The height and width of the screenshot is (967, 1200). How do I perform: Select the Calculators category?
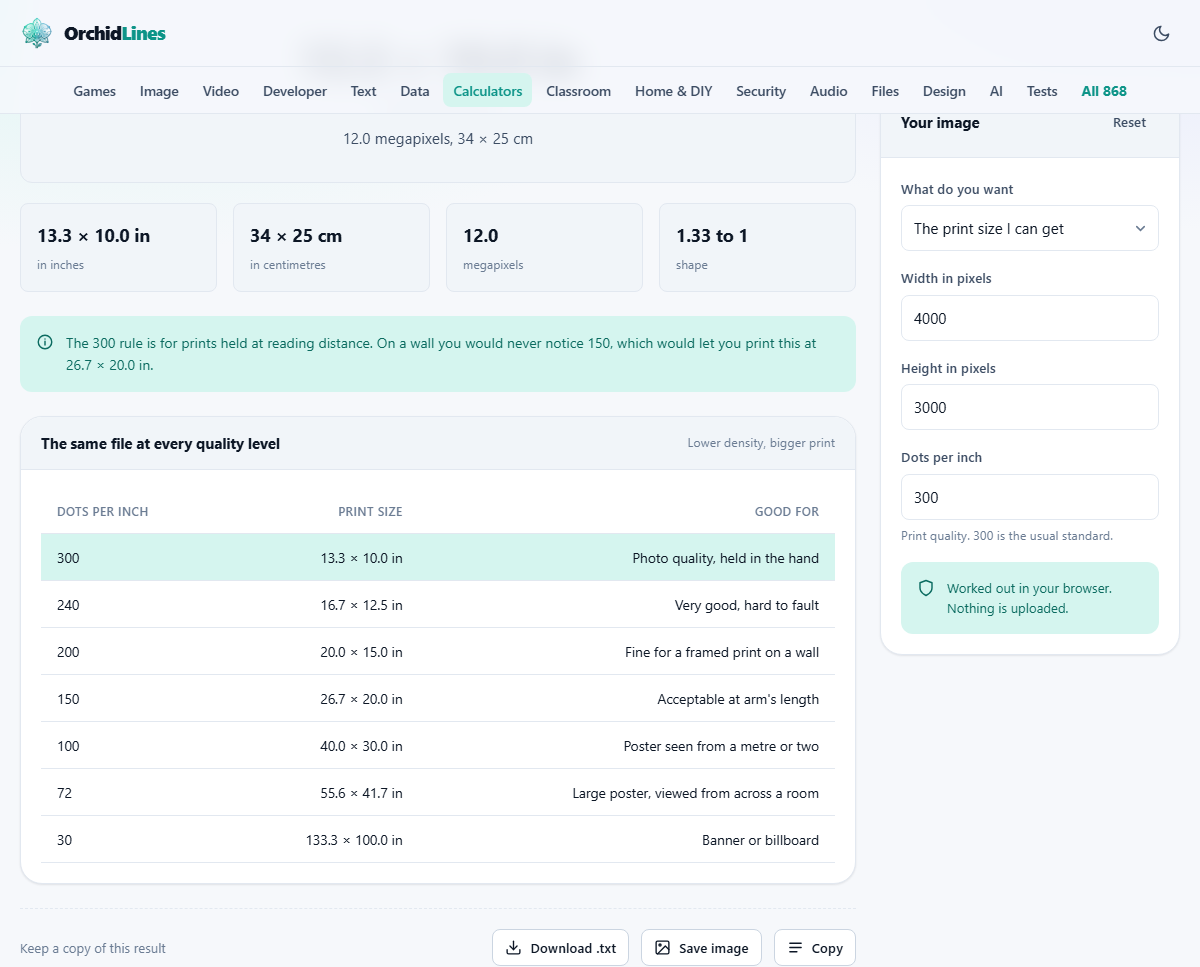pyautogui.click(x=488, y=91)
